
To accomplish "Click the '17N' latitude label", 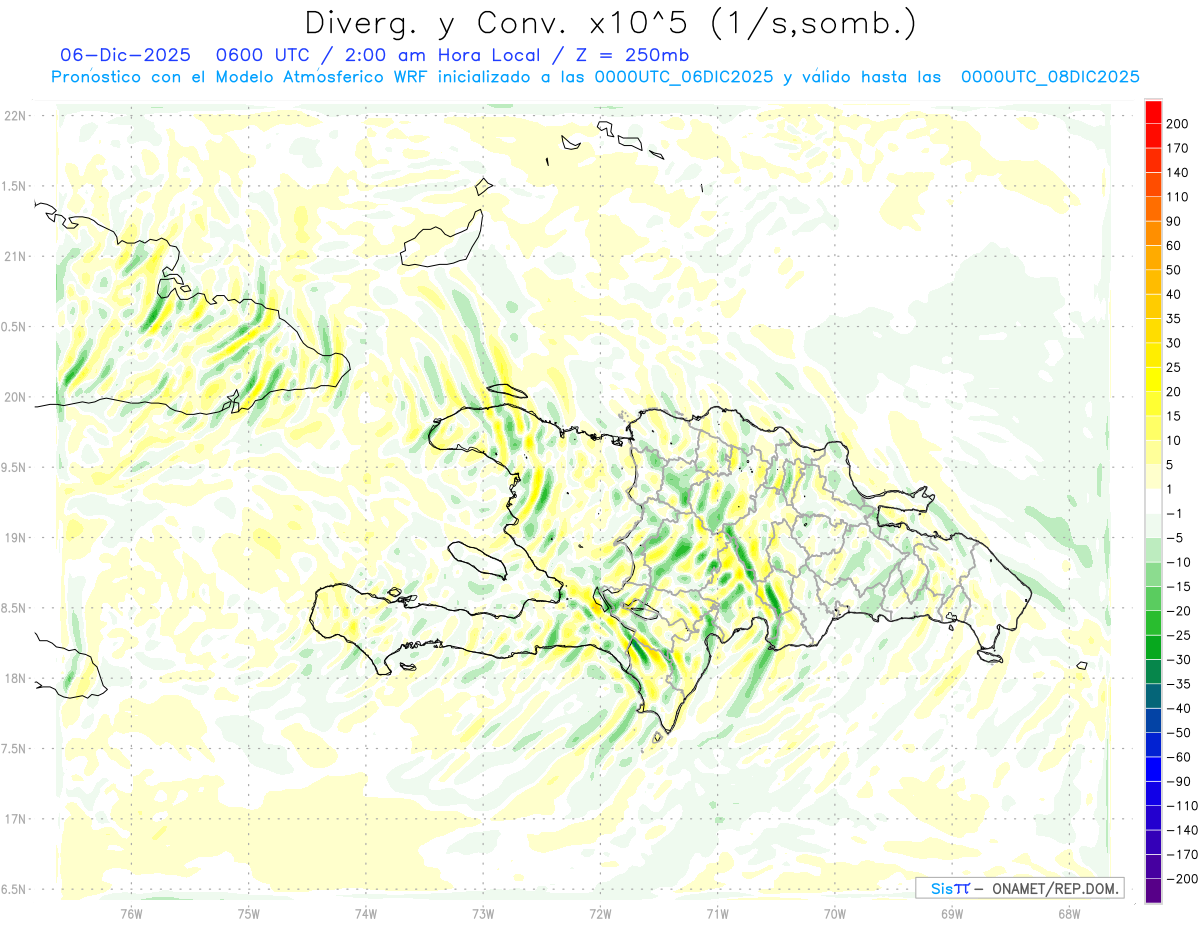I will click(x=15, y=819).
